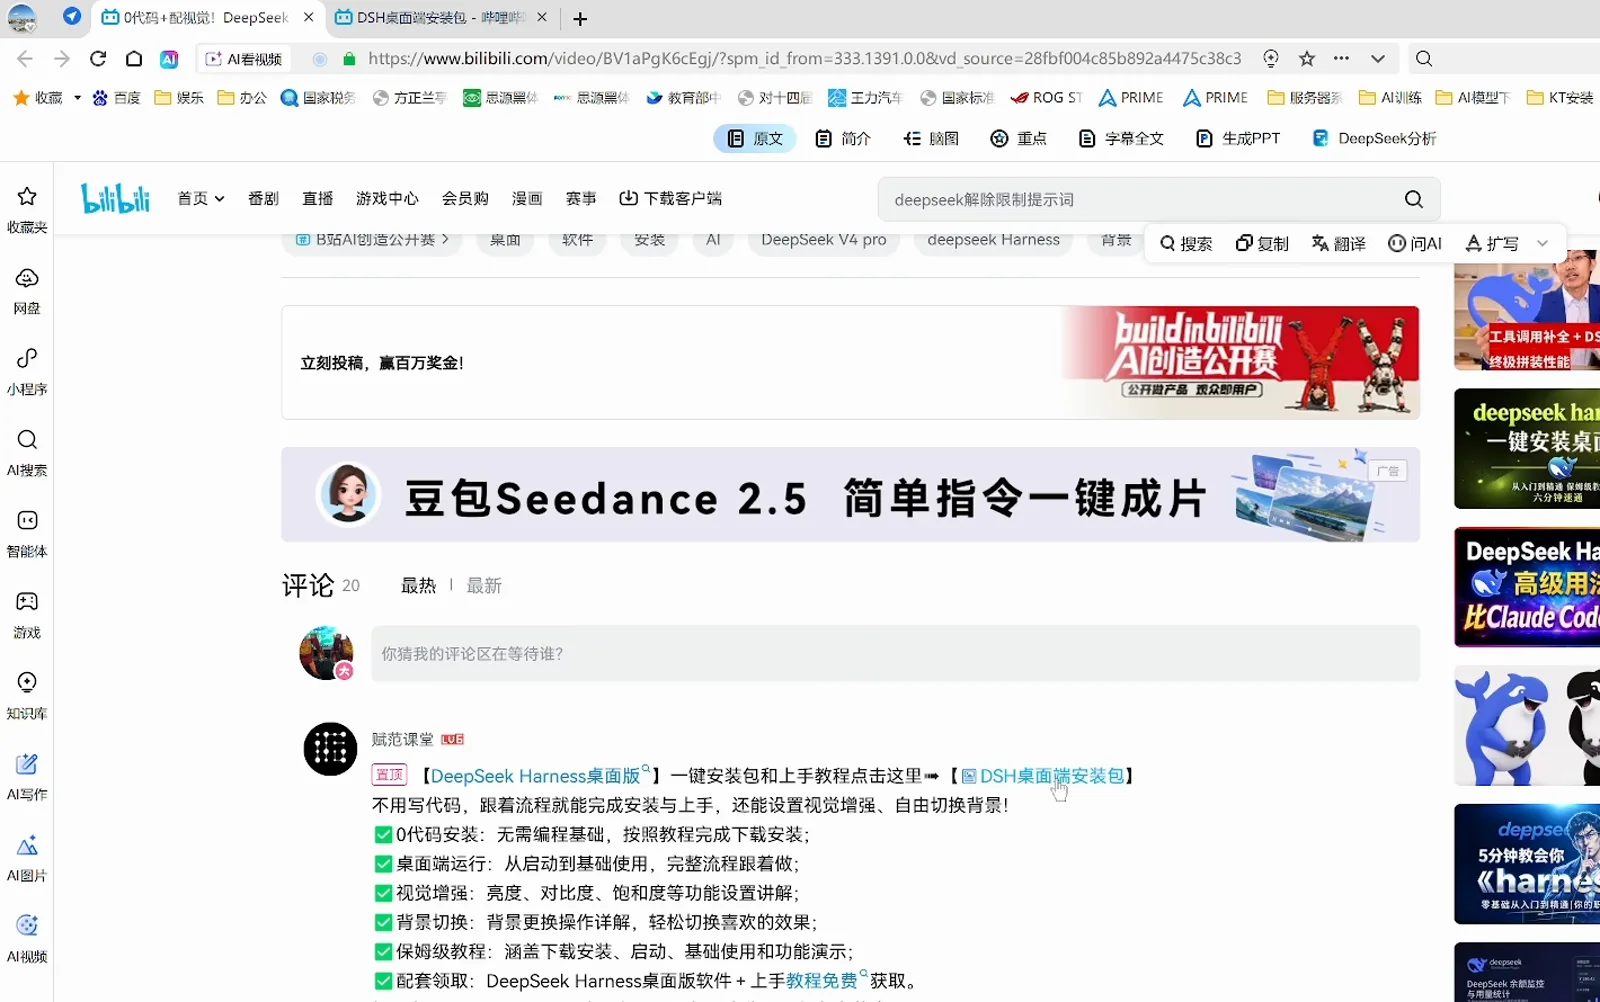Click the DeepSeek V4 pro tag
The height and width of the screenshot is (1002, 1600).
[824, 240]
